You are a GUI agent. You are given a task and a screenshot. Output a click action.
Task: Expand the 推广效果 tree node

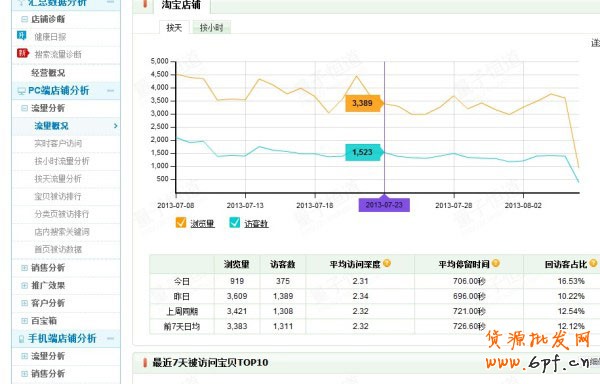(x=24, y=285)
